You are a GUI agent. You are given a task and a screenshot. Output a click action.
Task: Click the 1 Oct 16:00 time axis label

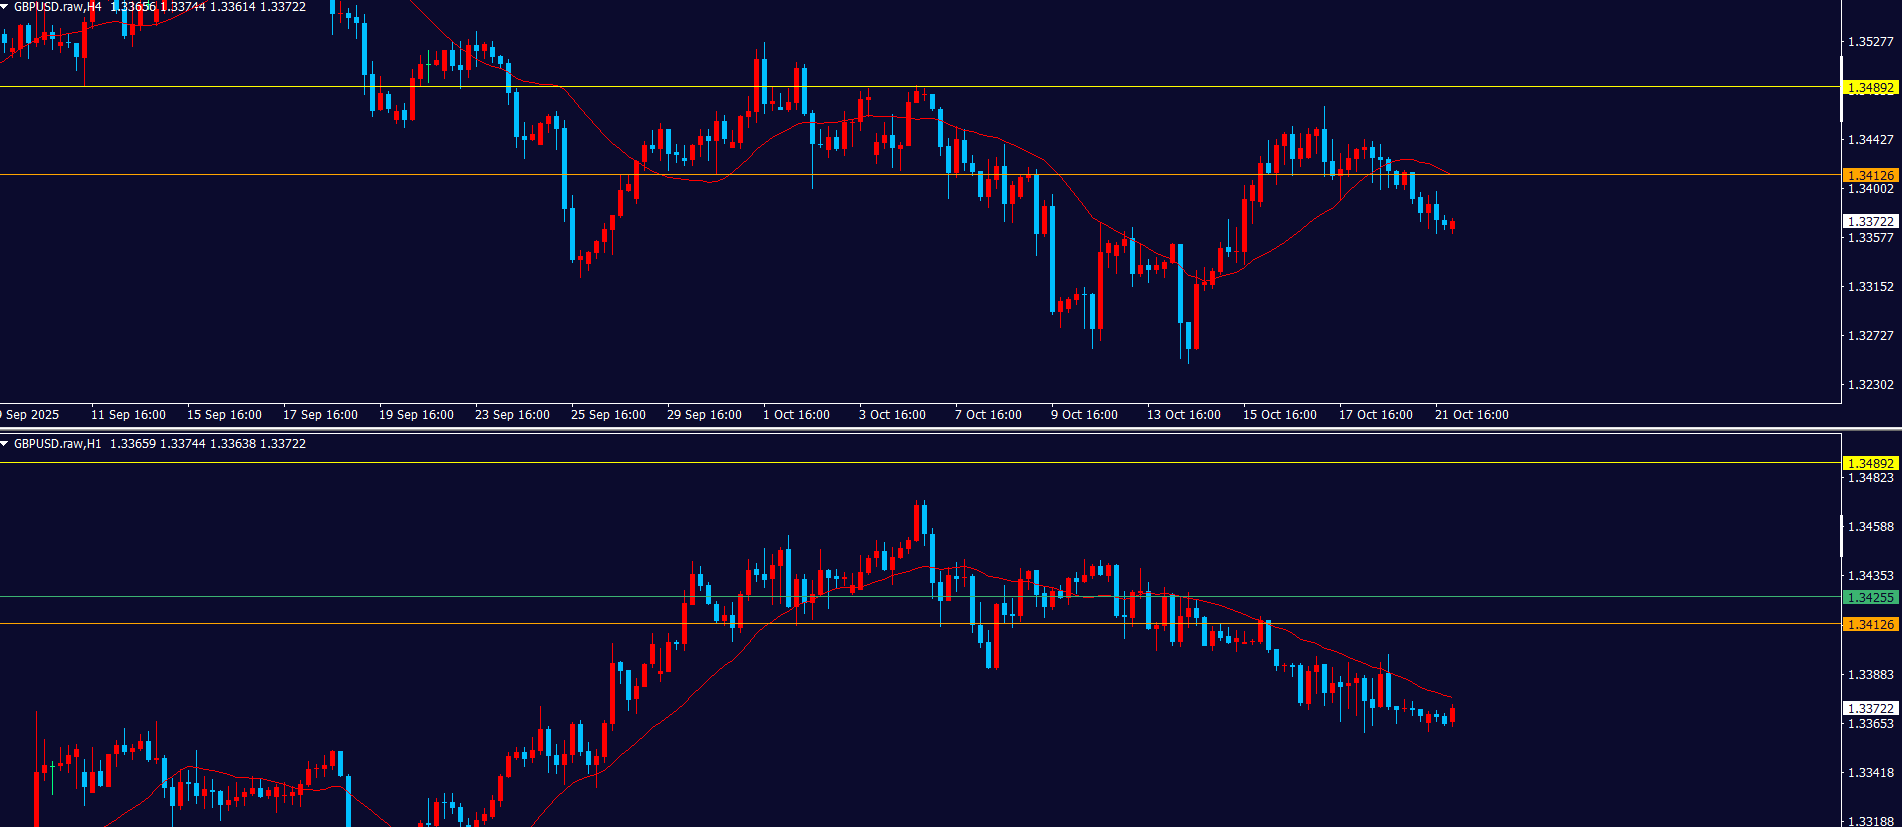pyautogui.click(x=796, y=415)
